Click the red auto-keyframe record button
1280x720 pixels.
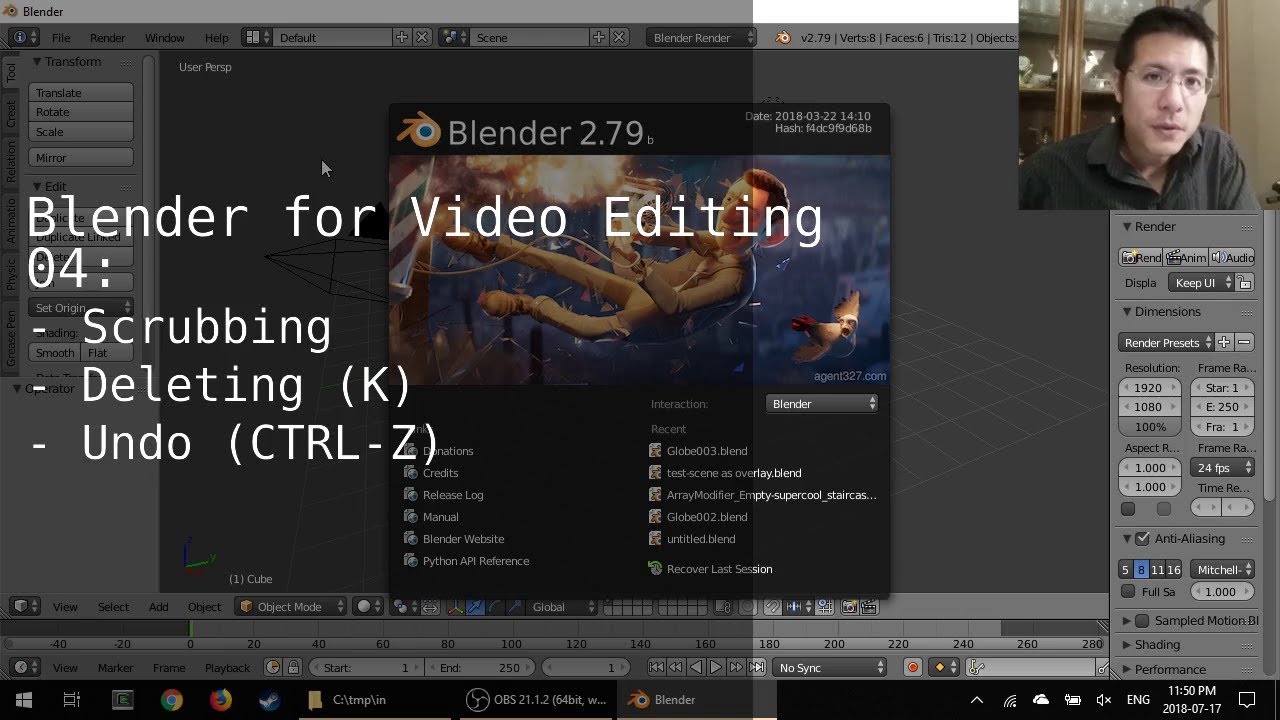pyautogui.click(x=912, y=667)
